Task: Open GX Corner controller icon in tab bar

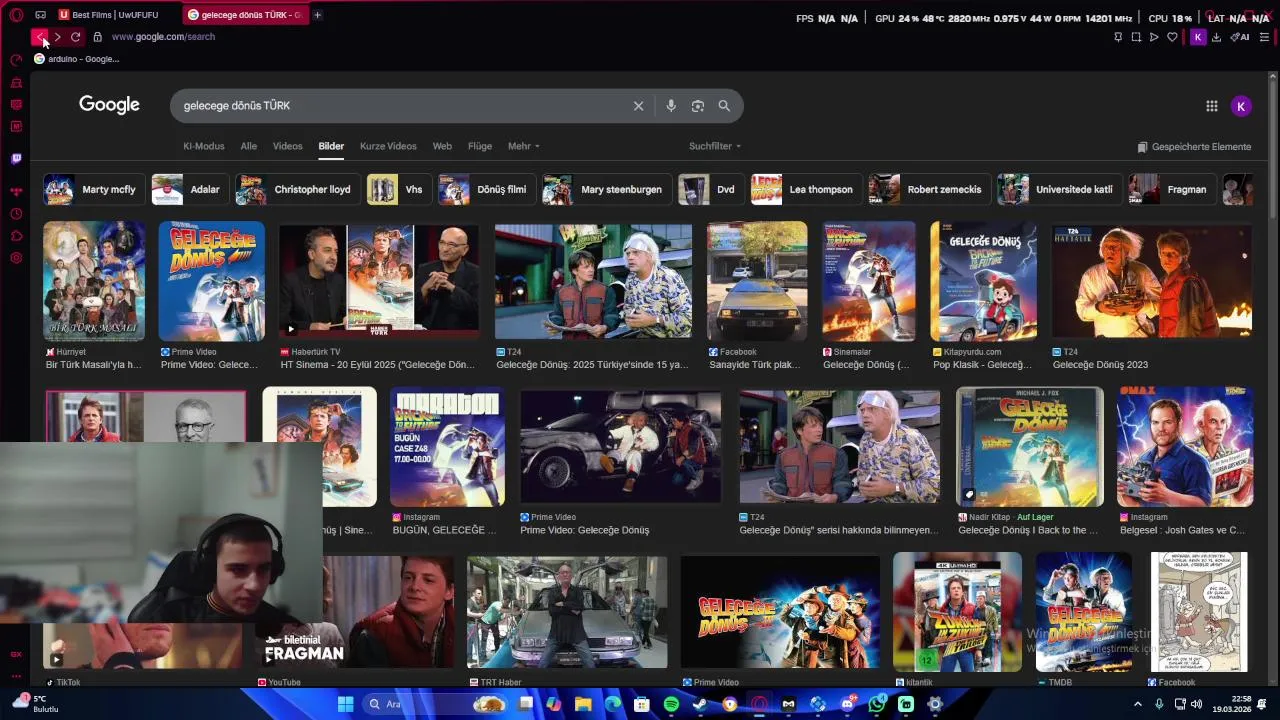Action: [40, 15]
